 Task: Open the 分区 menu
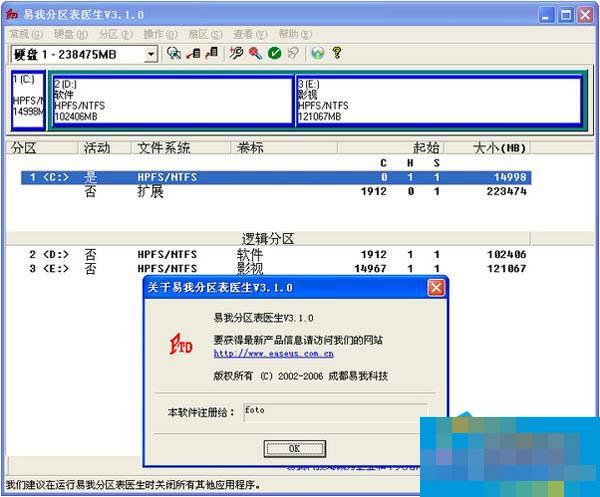coord(116,34)
